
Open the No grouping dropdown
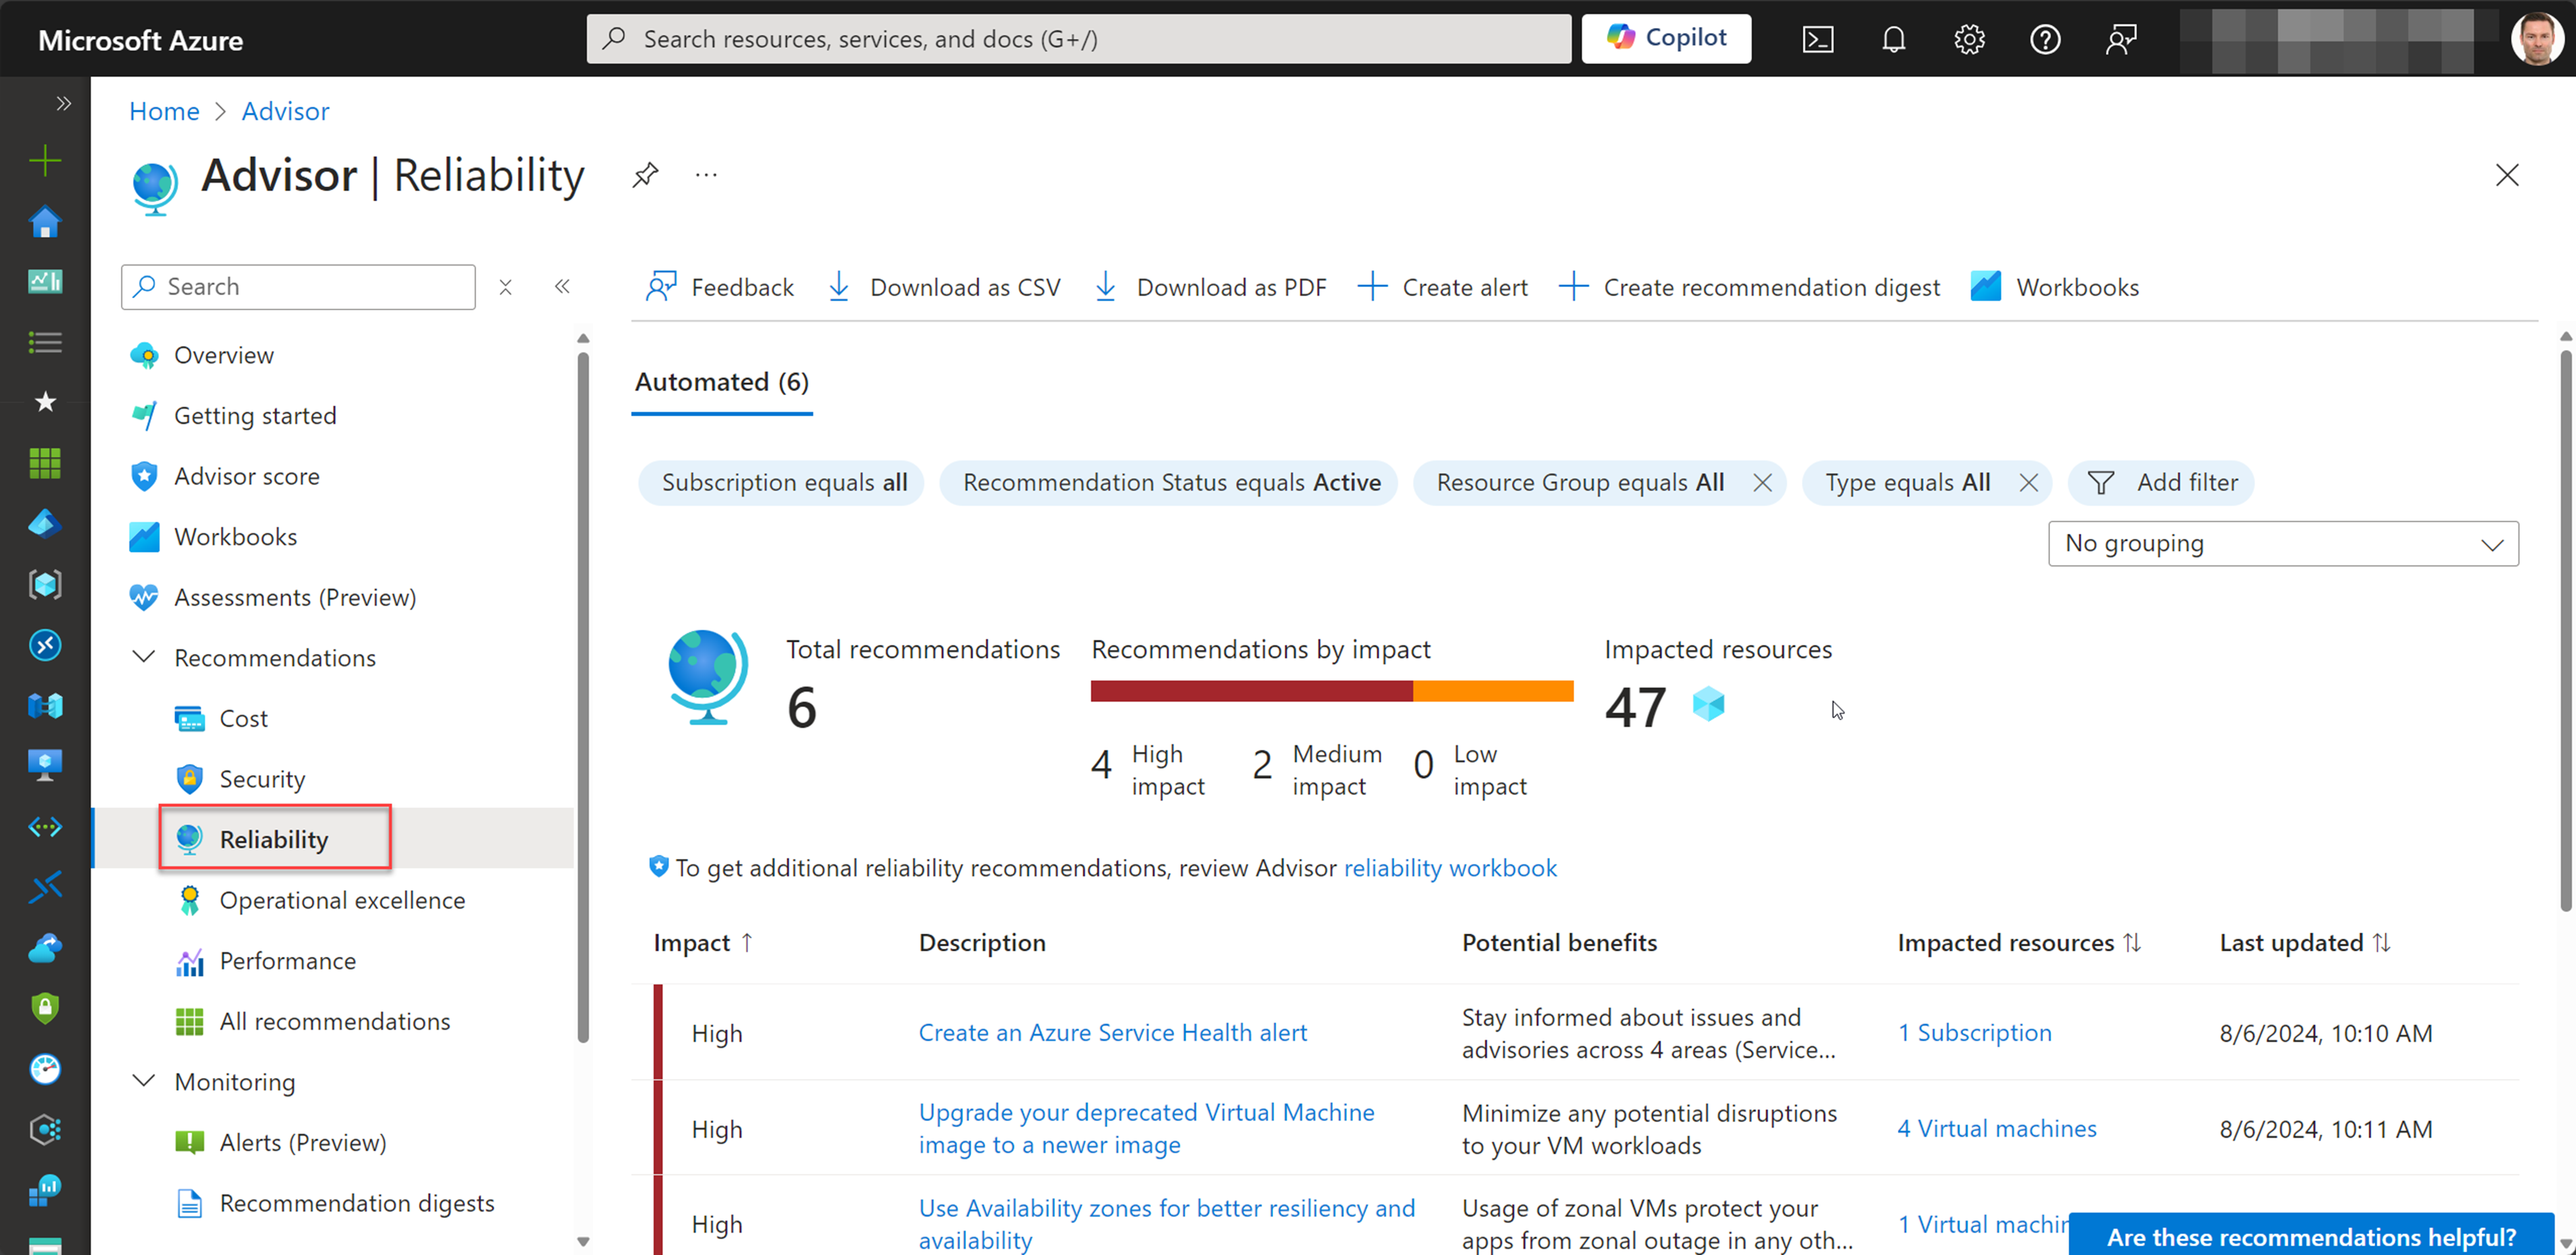[2284, 543]
